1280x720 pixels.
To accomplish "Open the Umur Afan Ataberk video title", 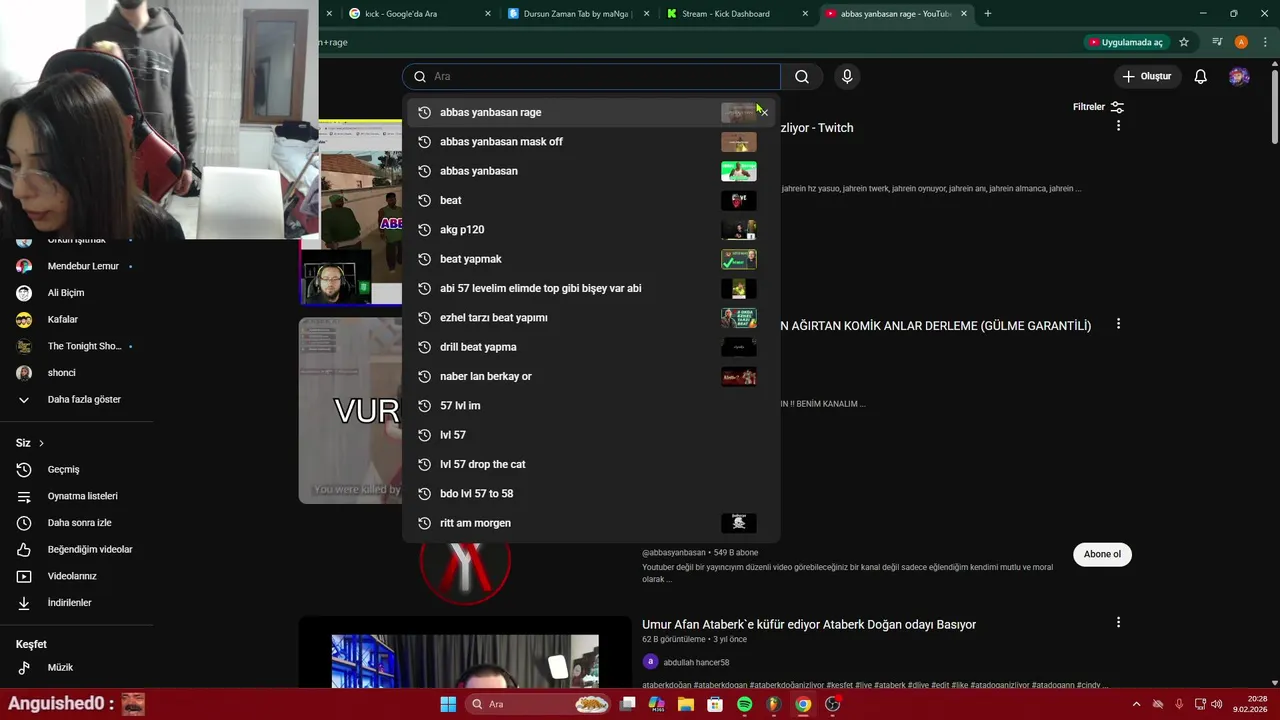I will click(809, 625).
